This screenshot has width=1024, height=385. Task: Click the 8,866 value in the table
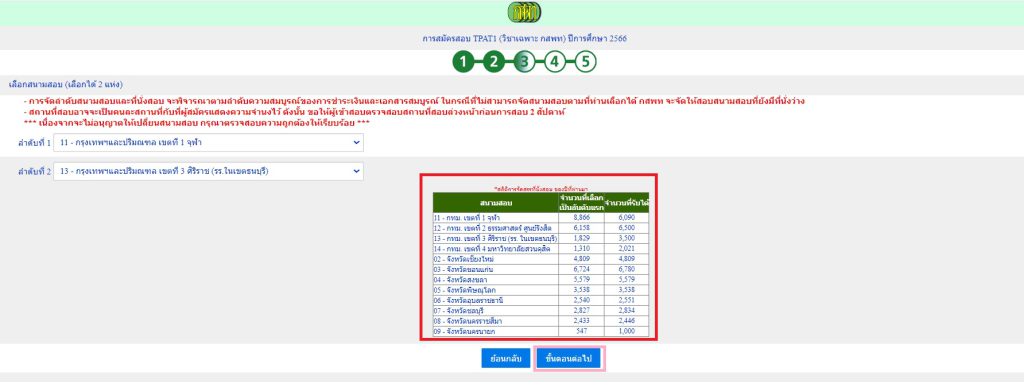pos(581,217)
